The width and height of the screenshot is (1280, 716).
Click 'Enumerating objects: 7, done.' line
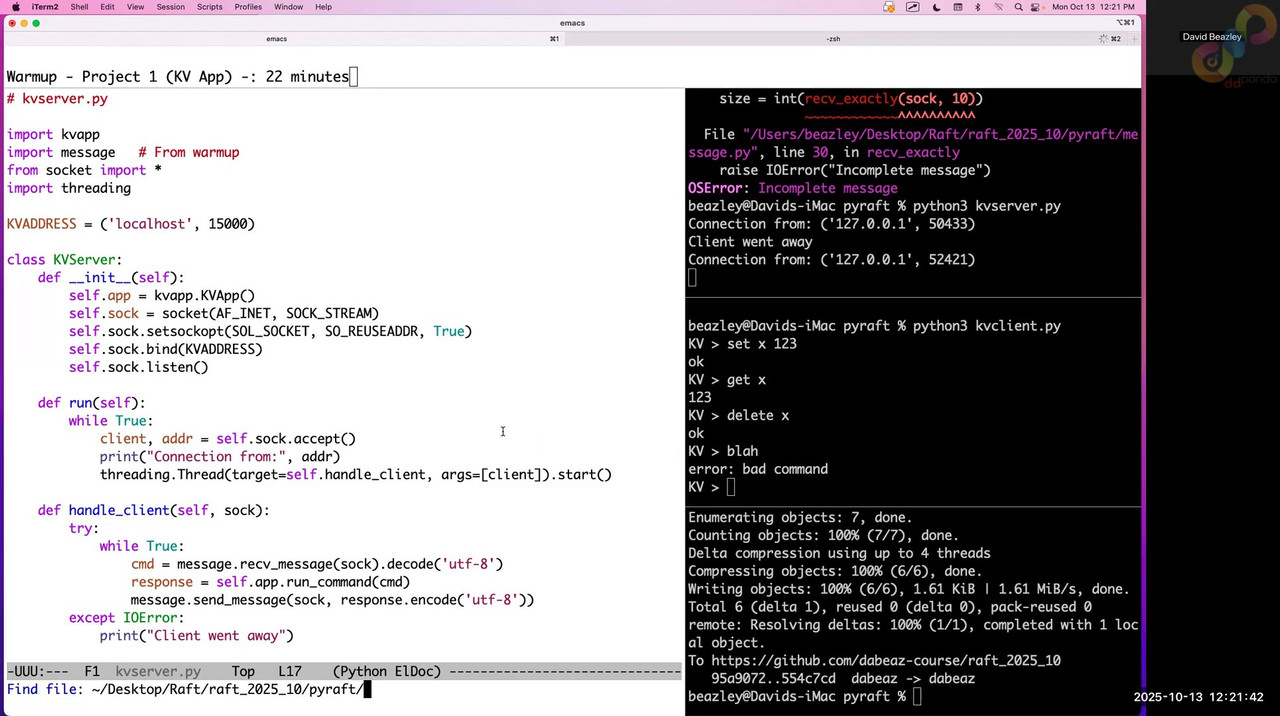pos(800,518)
